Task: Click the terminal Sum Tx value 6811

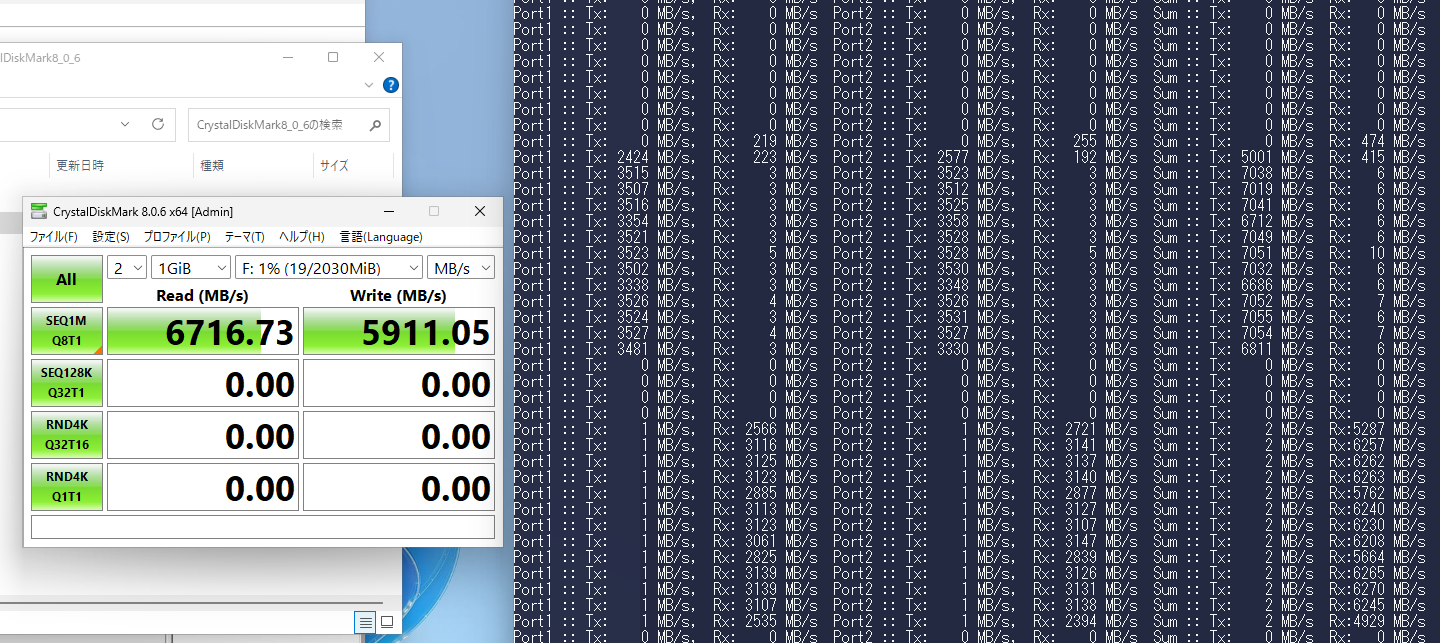Action: pyautogui.click(x=1256, y=349)
